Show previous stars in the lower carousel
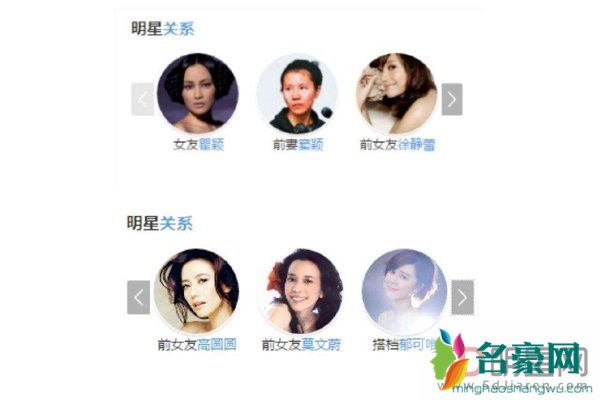The image size is (600, 400). (x=139, y=297)
